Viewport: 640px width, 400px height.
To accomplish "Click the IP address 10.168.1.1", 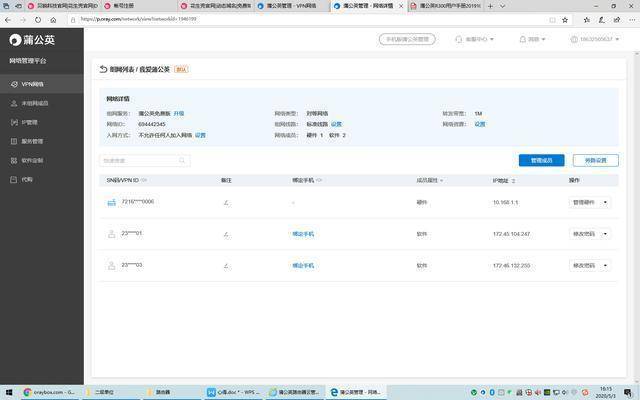I will [x=505, y=202].
